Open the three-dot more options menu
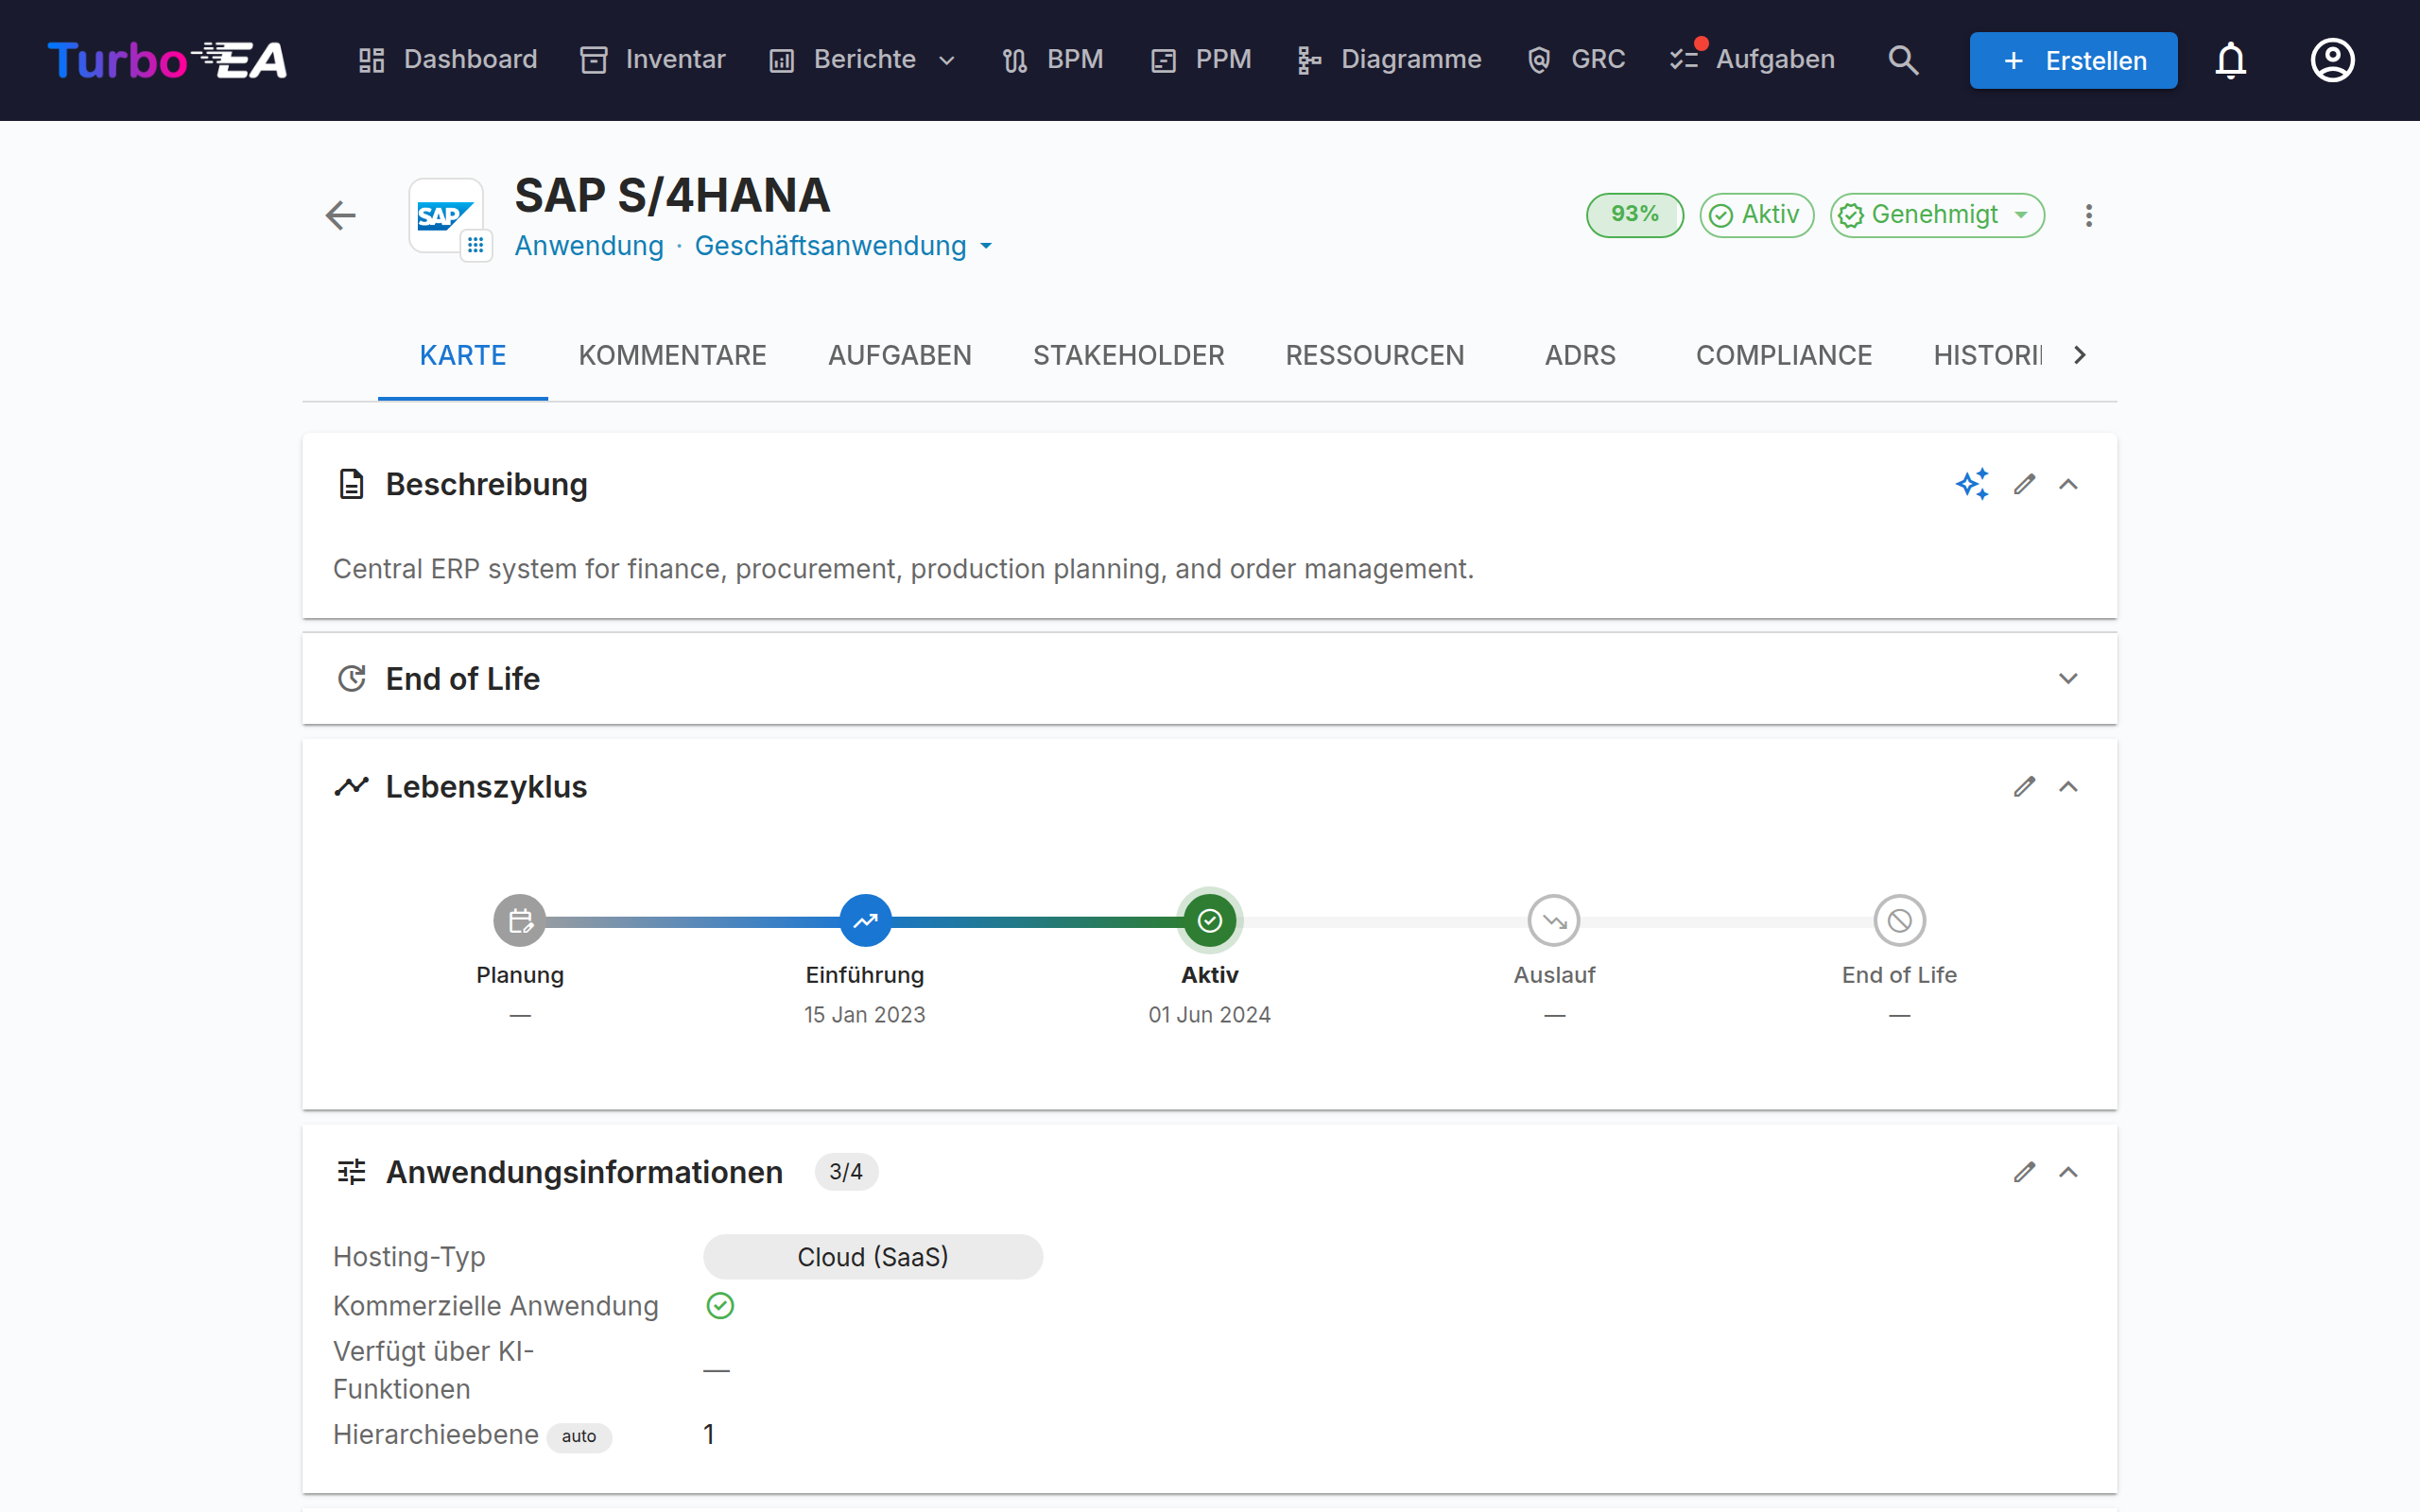The height and width of the screenshot is (1512, 2420). 2088,215
